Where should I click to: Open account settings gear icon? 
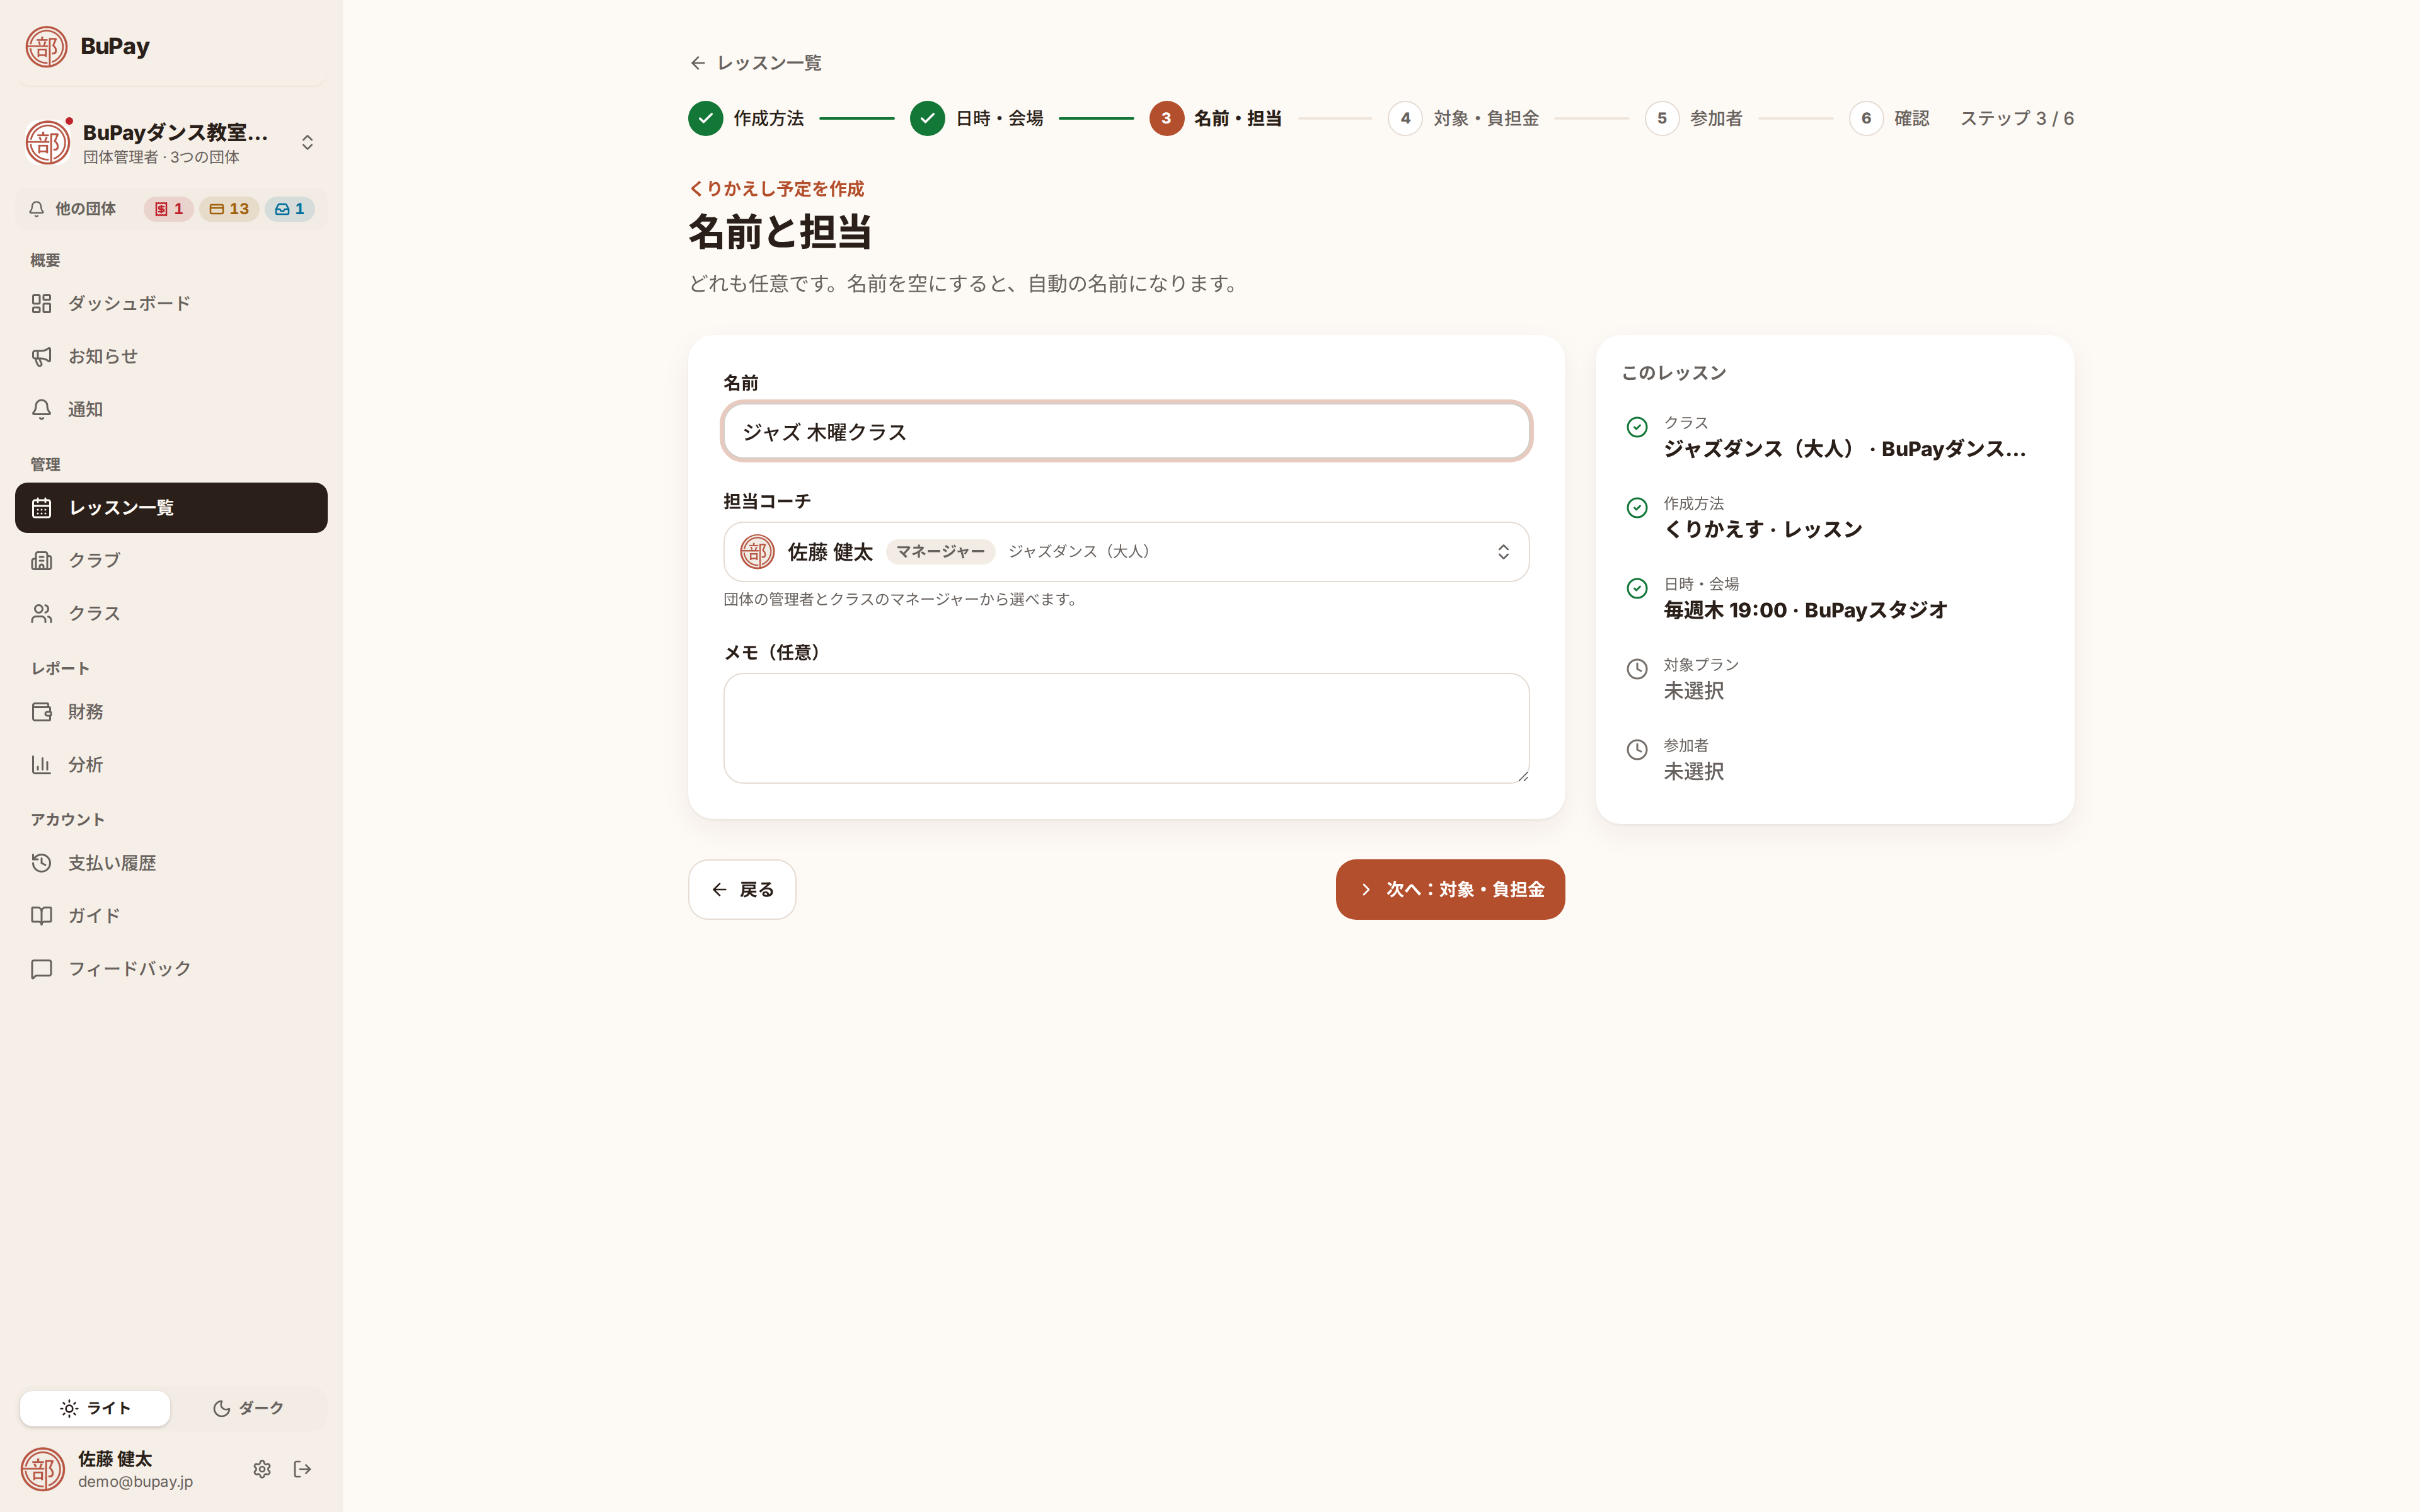pyautogui.click(x=262, y=1469)
